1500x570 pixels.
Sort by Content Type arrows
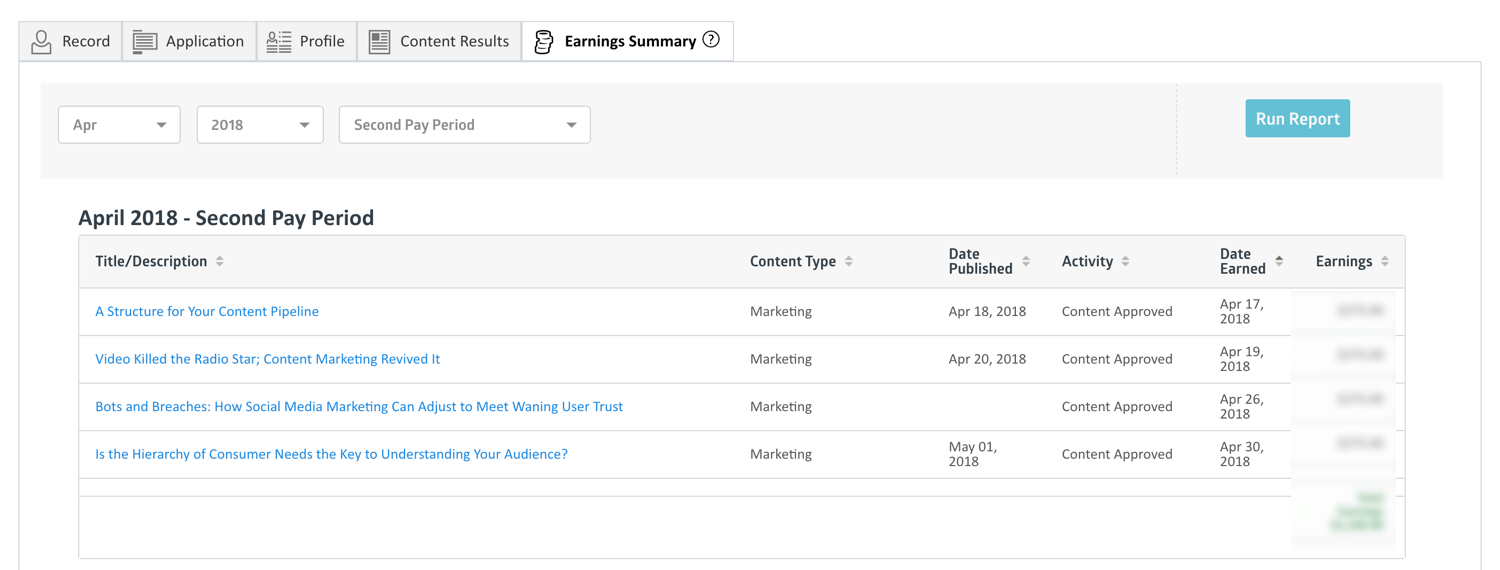849,261
